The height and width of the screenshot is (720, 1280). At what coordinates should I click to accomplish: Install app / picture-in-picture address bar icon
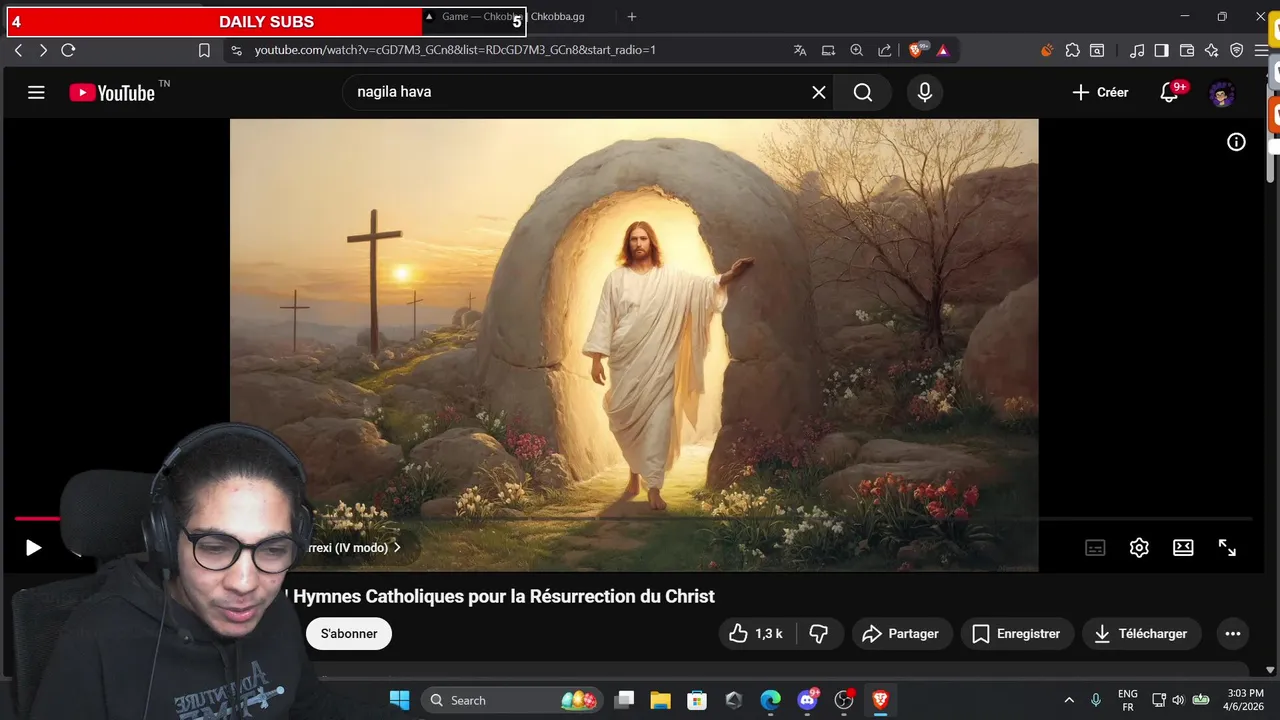pyautogui.click(x=828, y=50)
